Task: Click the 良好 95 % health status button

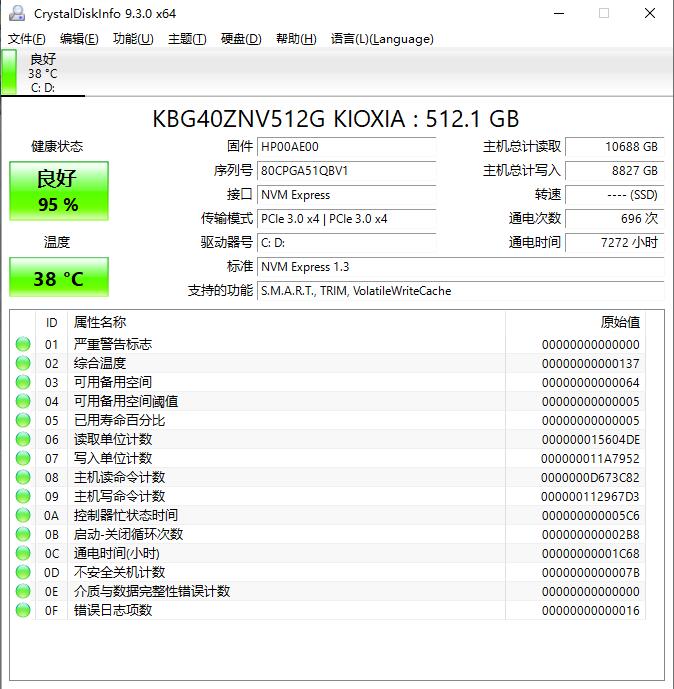Action: (x=59, y=191)
